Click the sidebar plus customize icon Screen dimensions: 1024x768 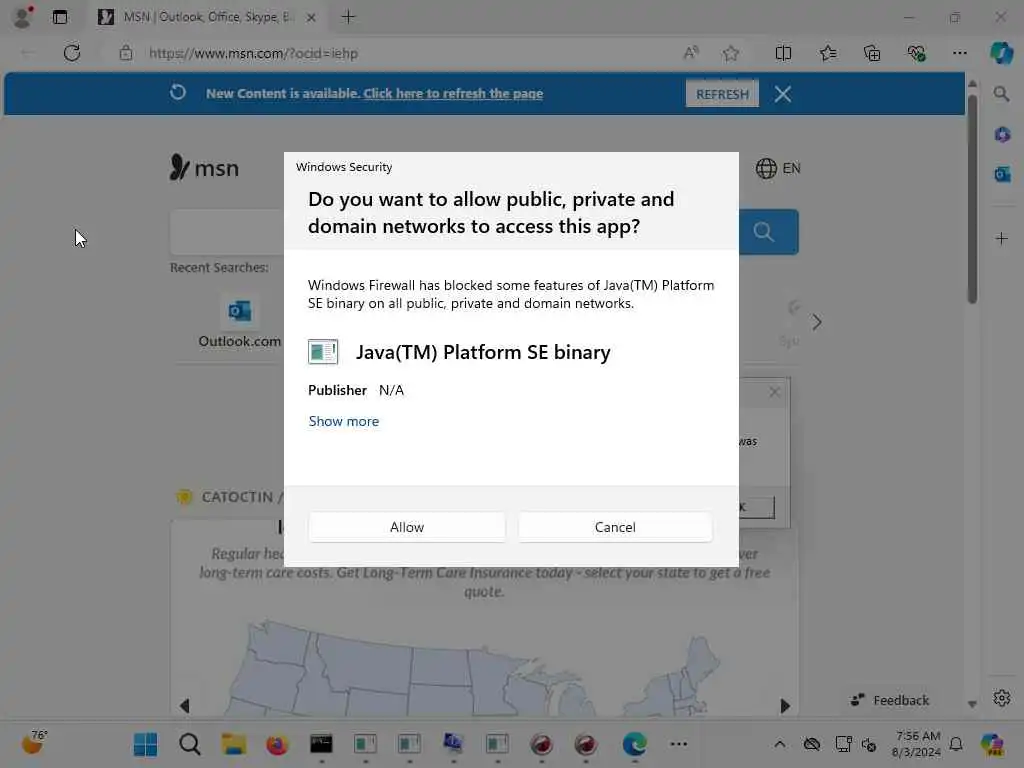click(x=1002, y=238)
